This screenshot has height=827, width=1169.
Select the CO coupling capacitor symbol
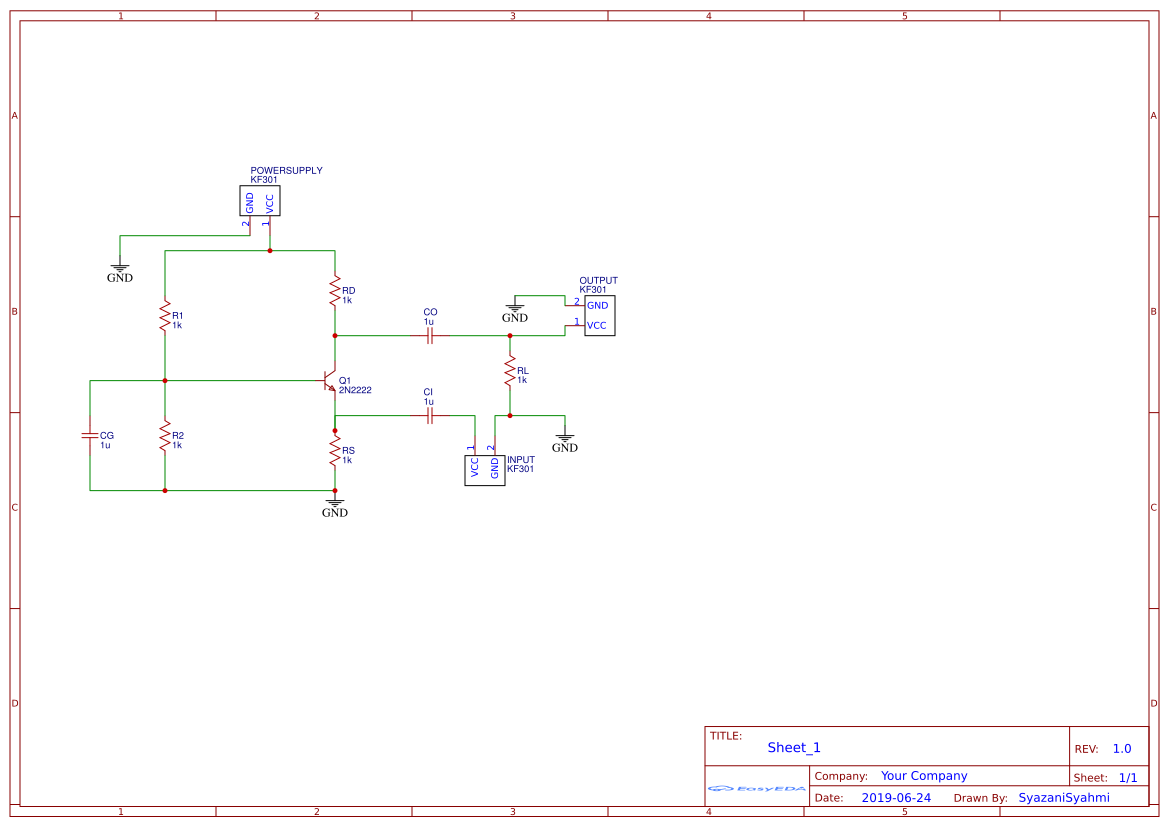430,336
